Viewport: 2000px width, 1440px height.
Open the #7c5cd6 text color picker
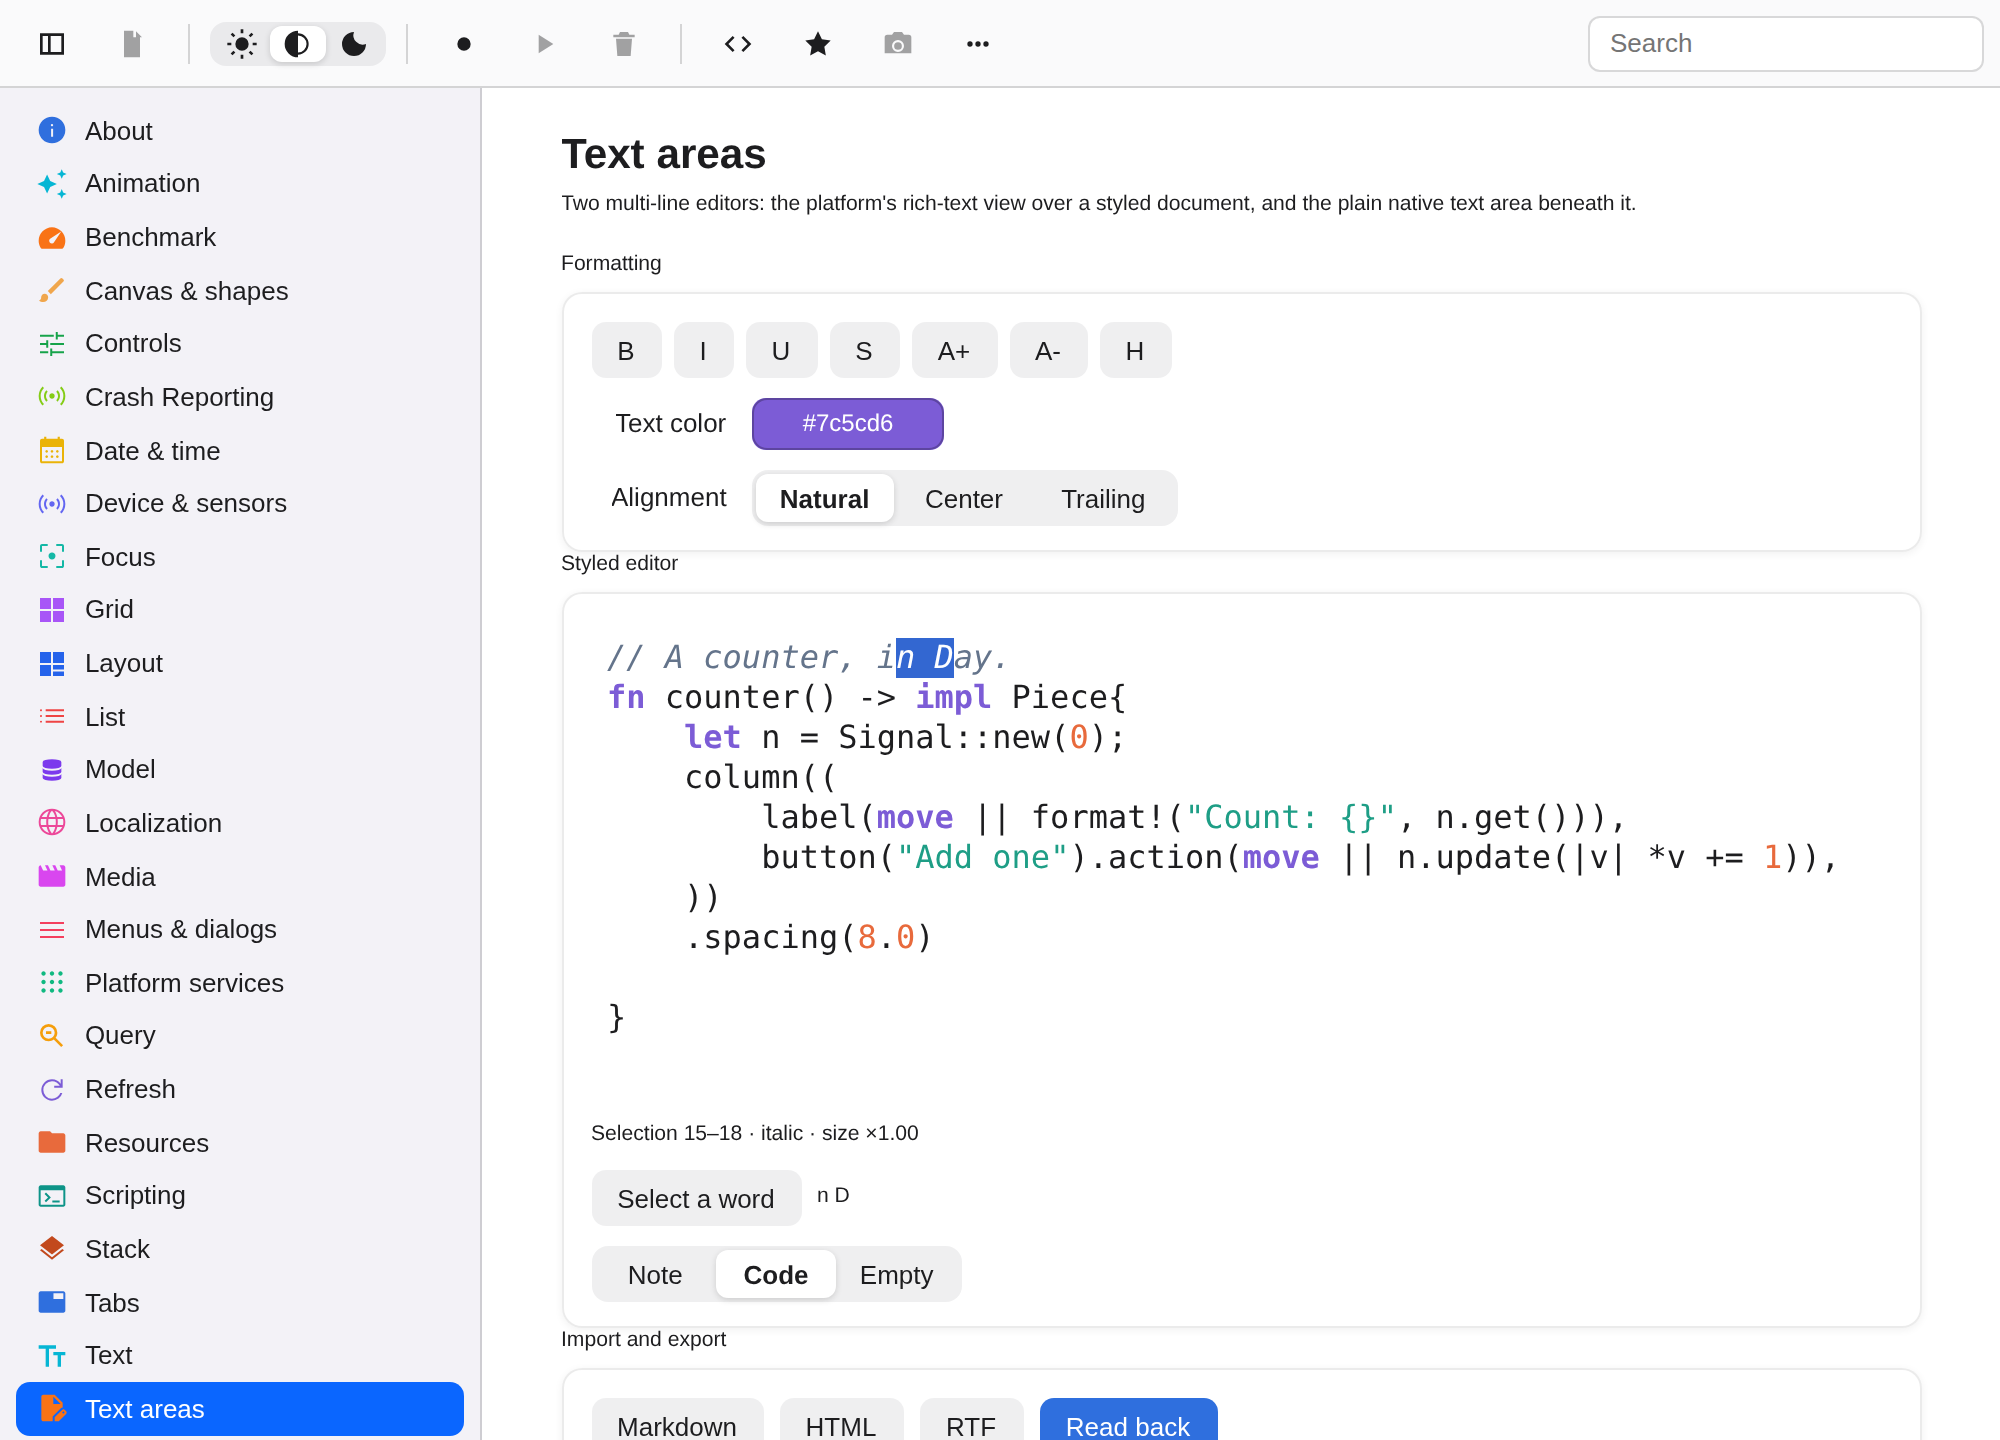(847, 424)
